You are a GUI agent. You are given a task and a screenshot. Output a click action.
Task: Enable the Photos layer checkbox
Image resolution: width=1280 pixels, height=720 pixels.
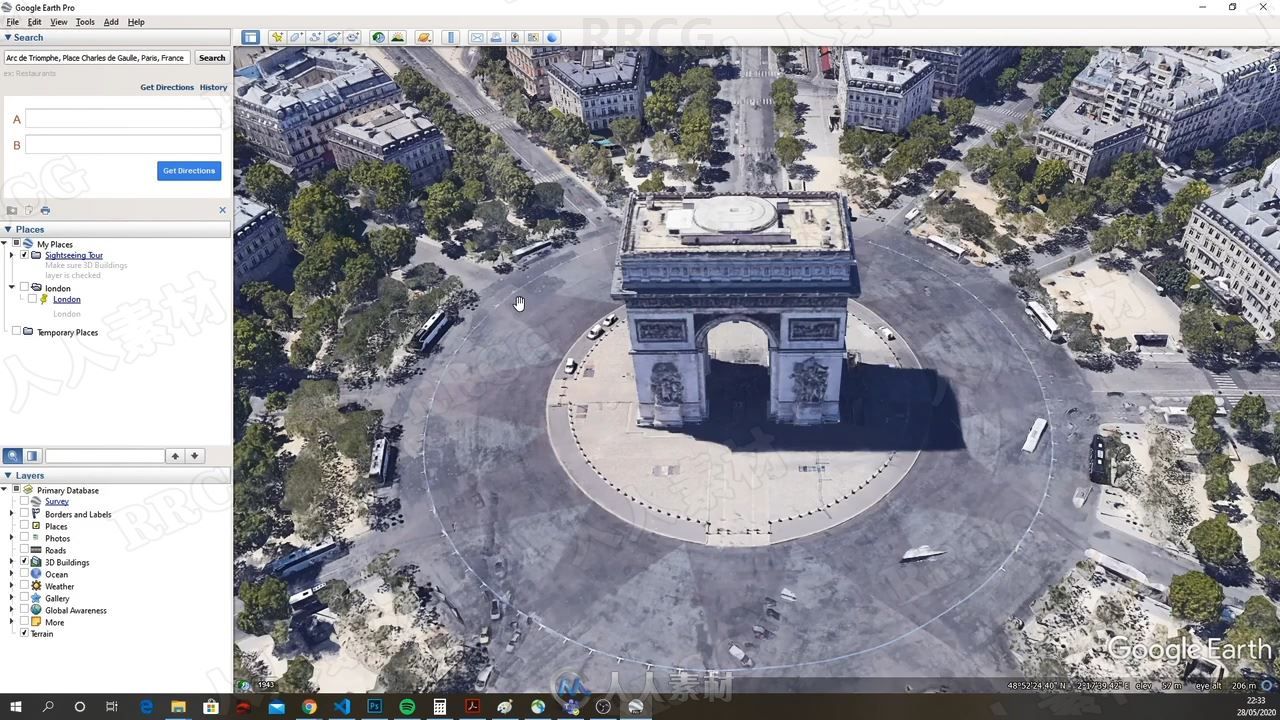(x=24, y=538)
